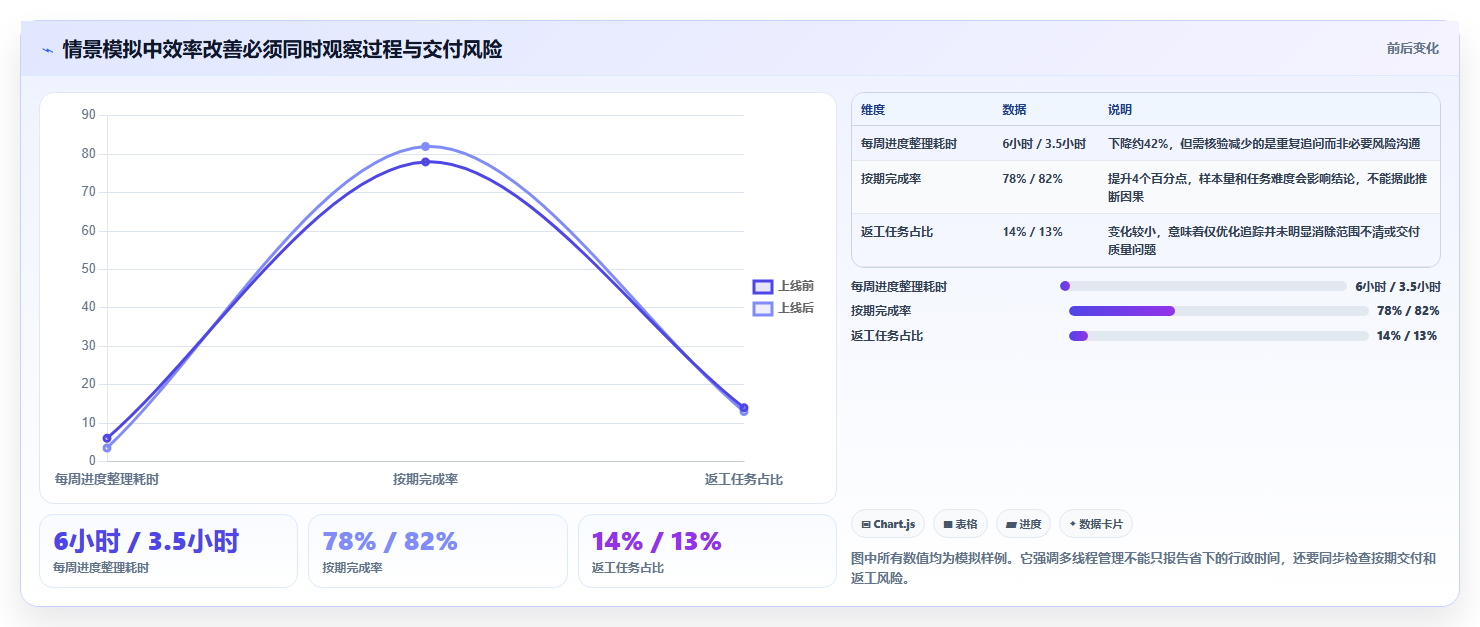Click the 下降约42% explanation cell

(x=1264, y=144)
